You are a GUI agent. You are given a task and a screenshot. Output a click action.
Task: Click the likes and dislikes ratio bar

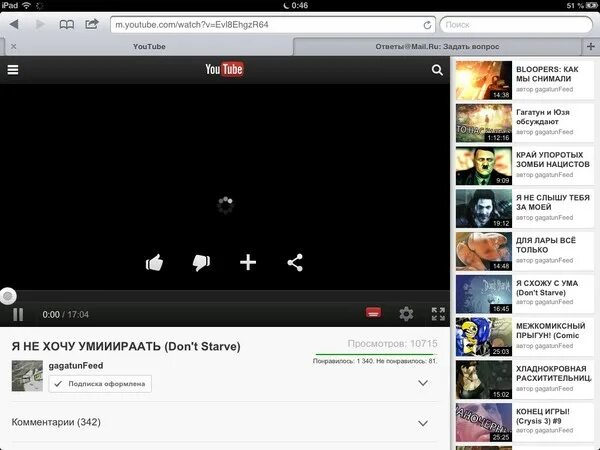[x=376, y=355]
